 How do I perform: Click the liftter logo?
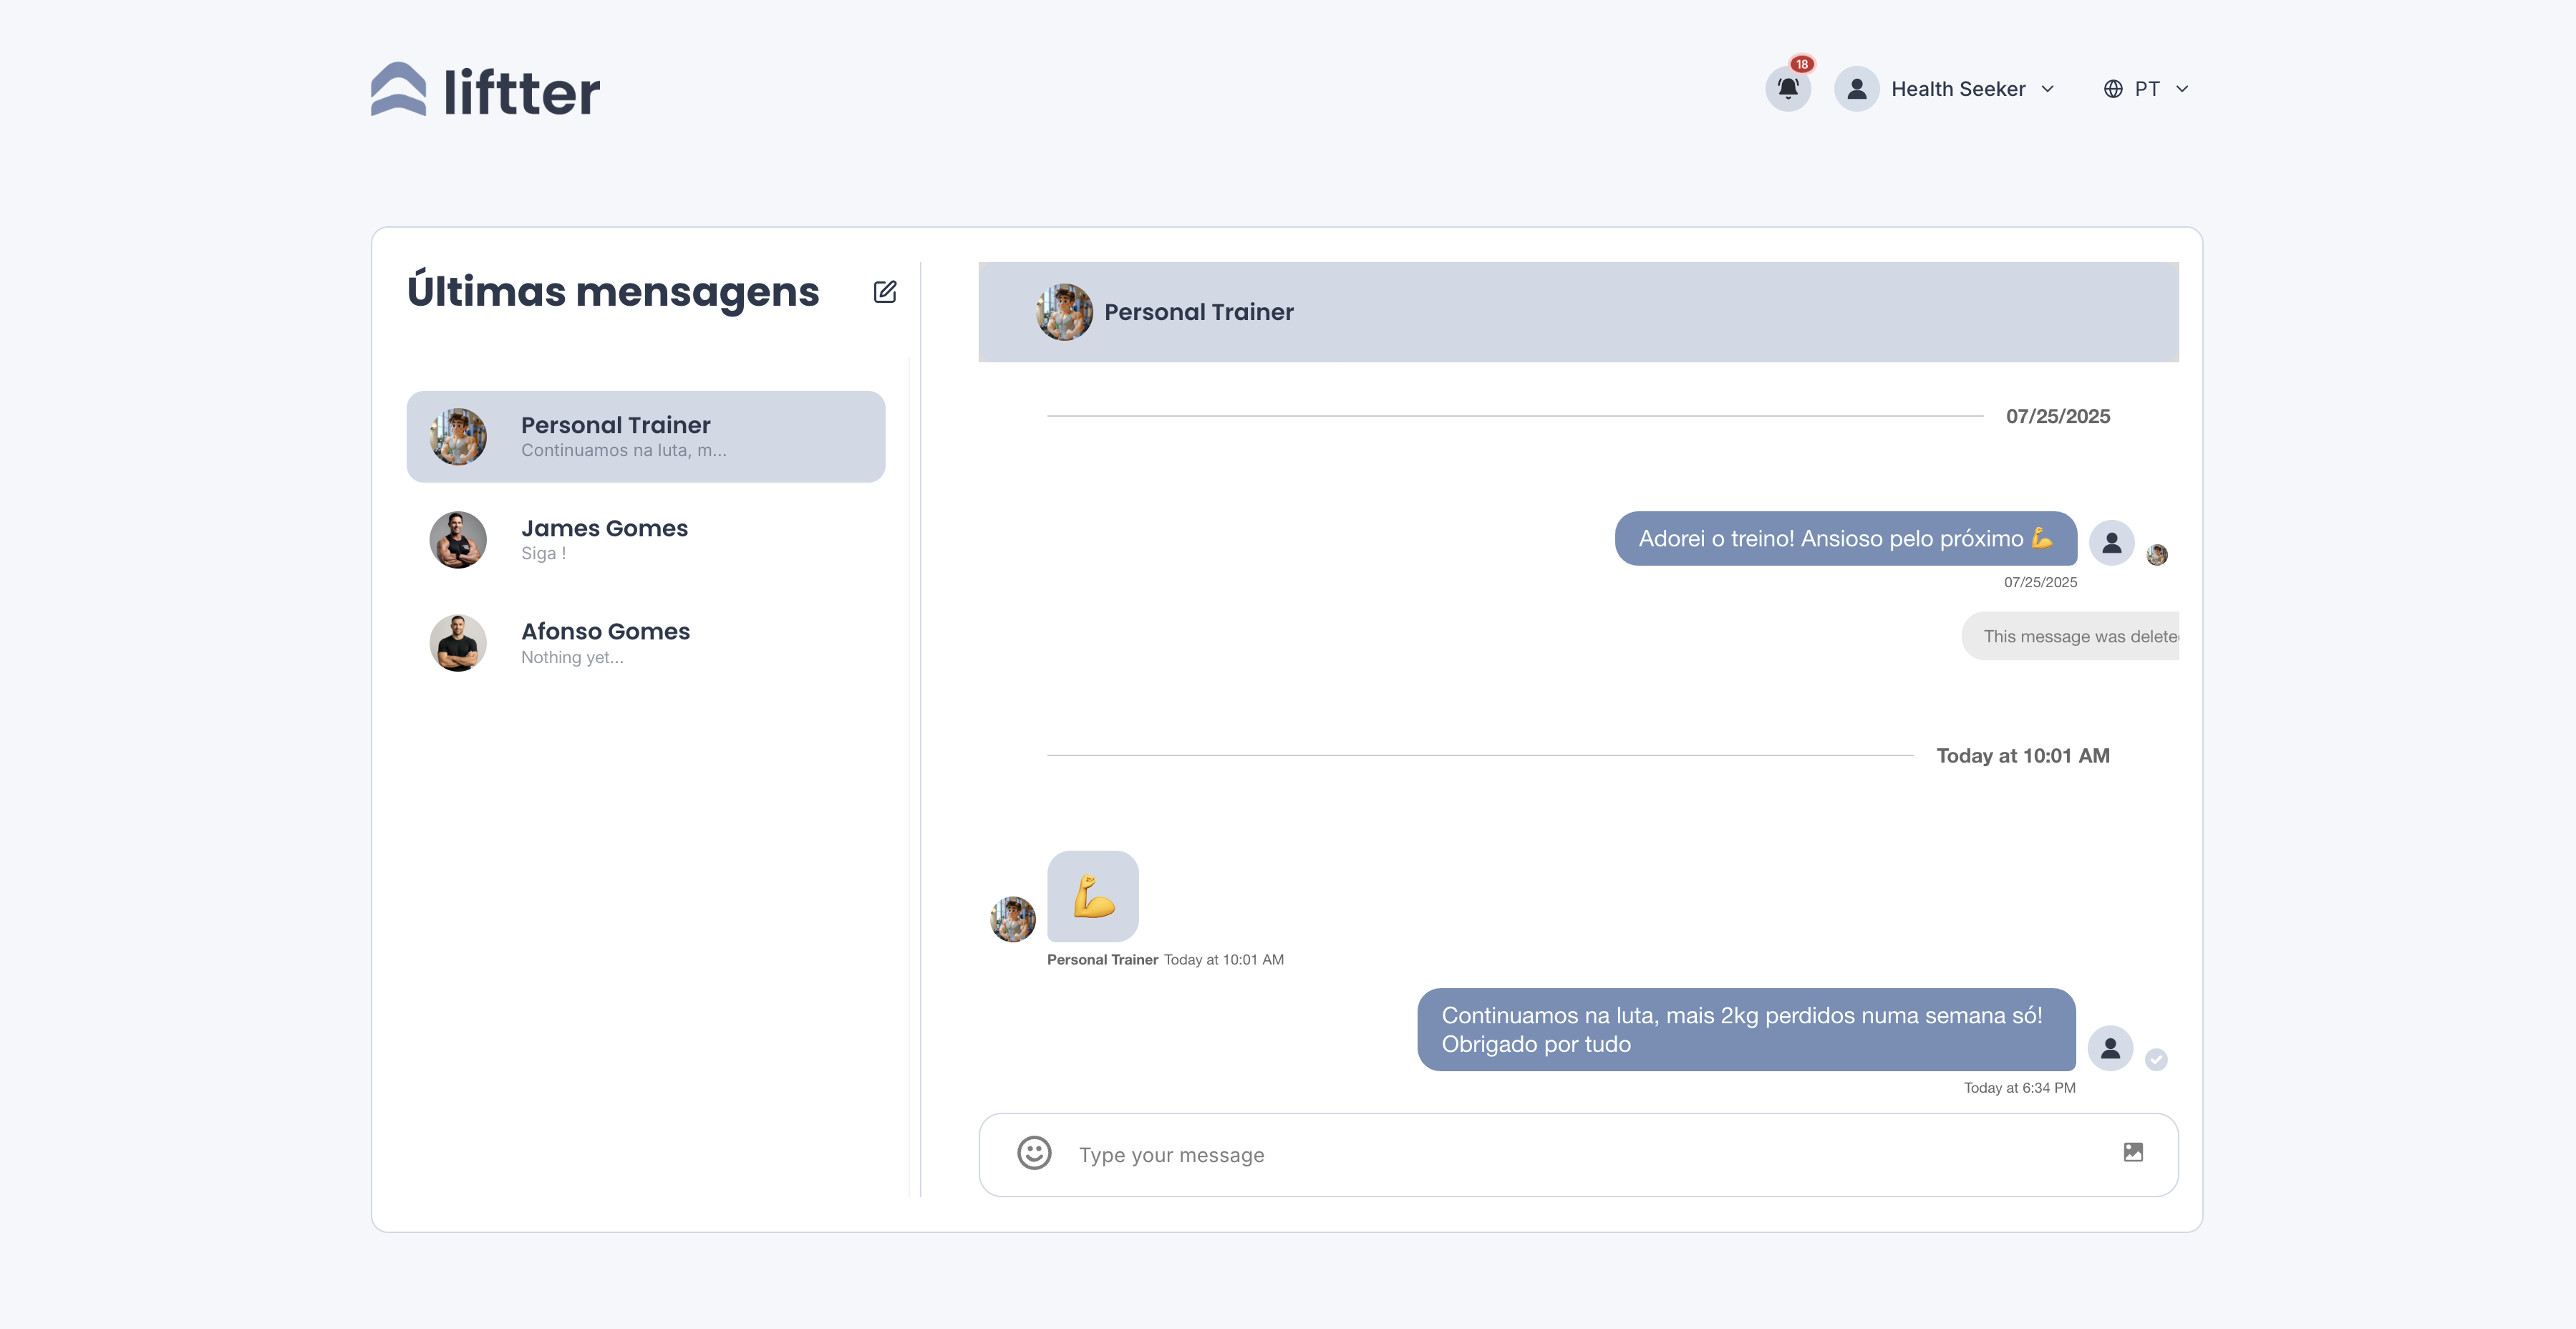[x=483, y=89]
